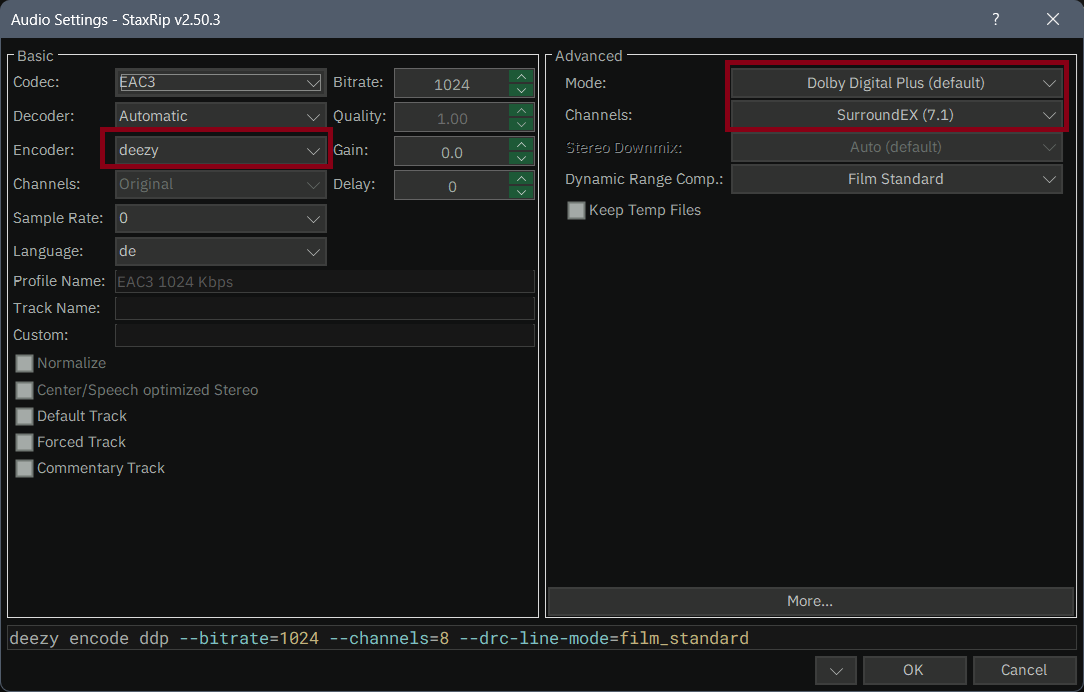The width and height of the screenshot is (1084, 692).
Task: Open the Decoder dropdown set to Automatic
Action: [221, 116]
